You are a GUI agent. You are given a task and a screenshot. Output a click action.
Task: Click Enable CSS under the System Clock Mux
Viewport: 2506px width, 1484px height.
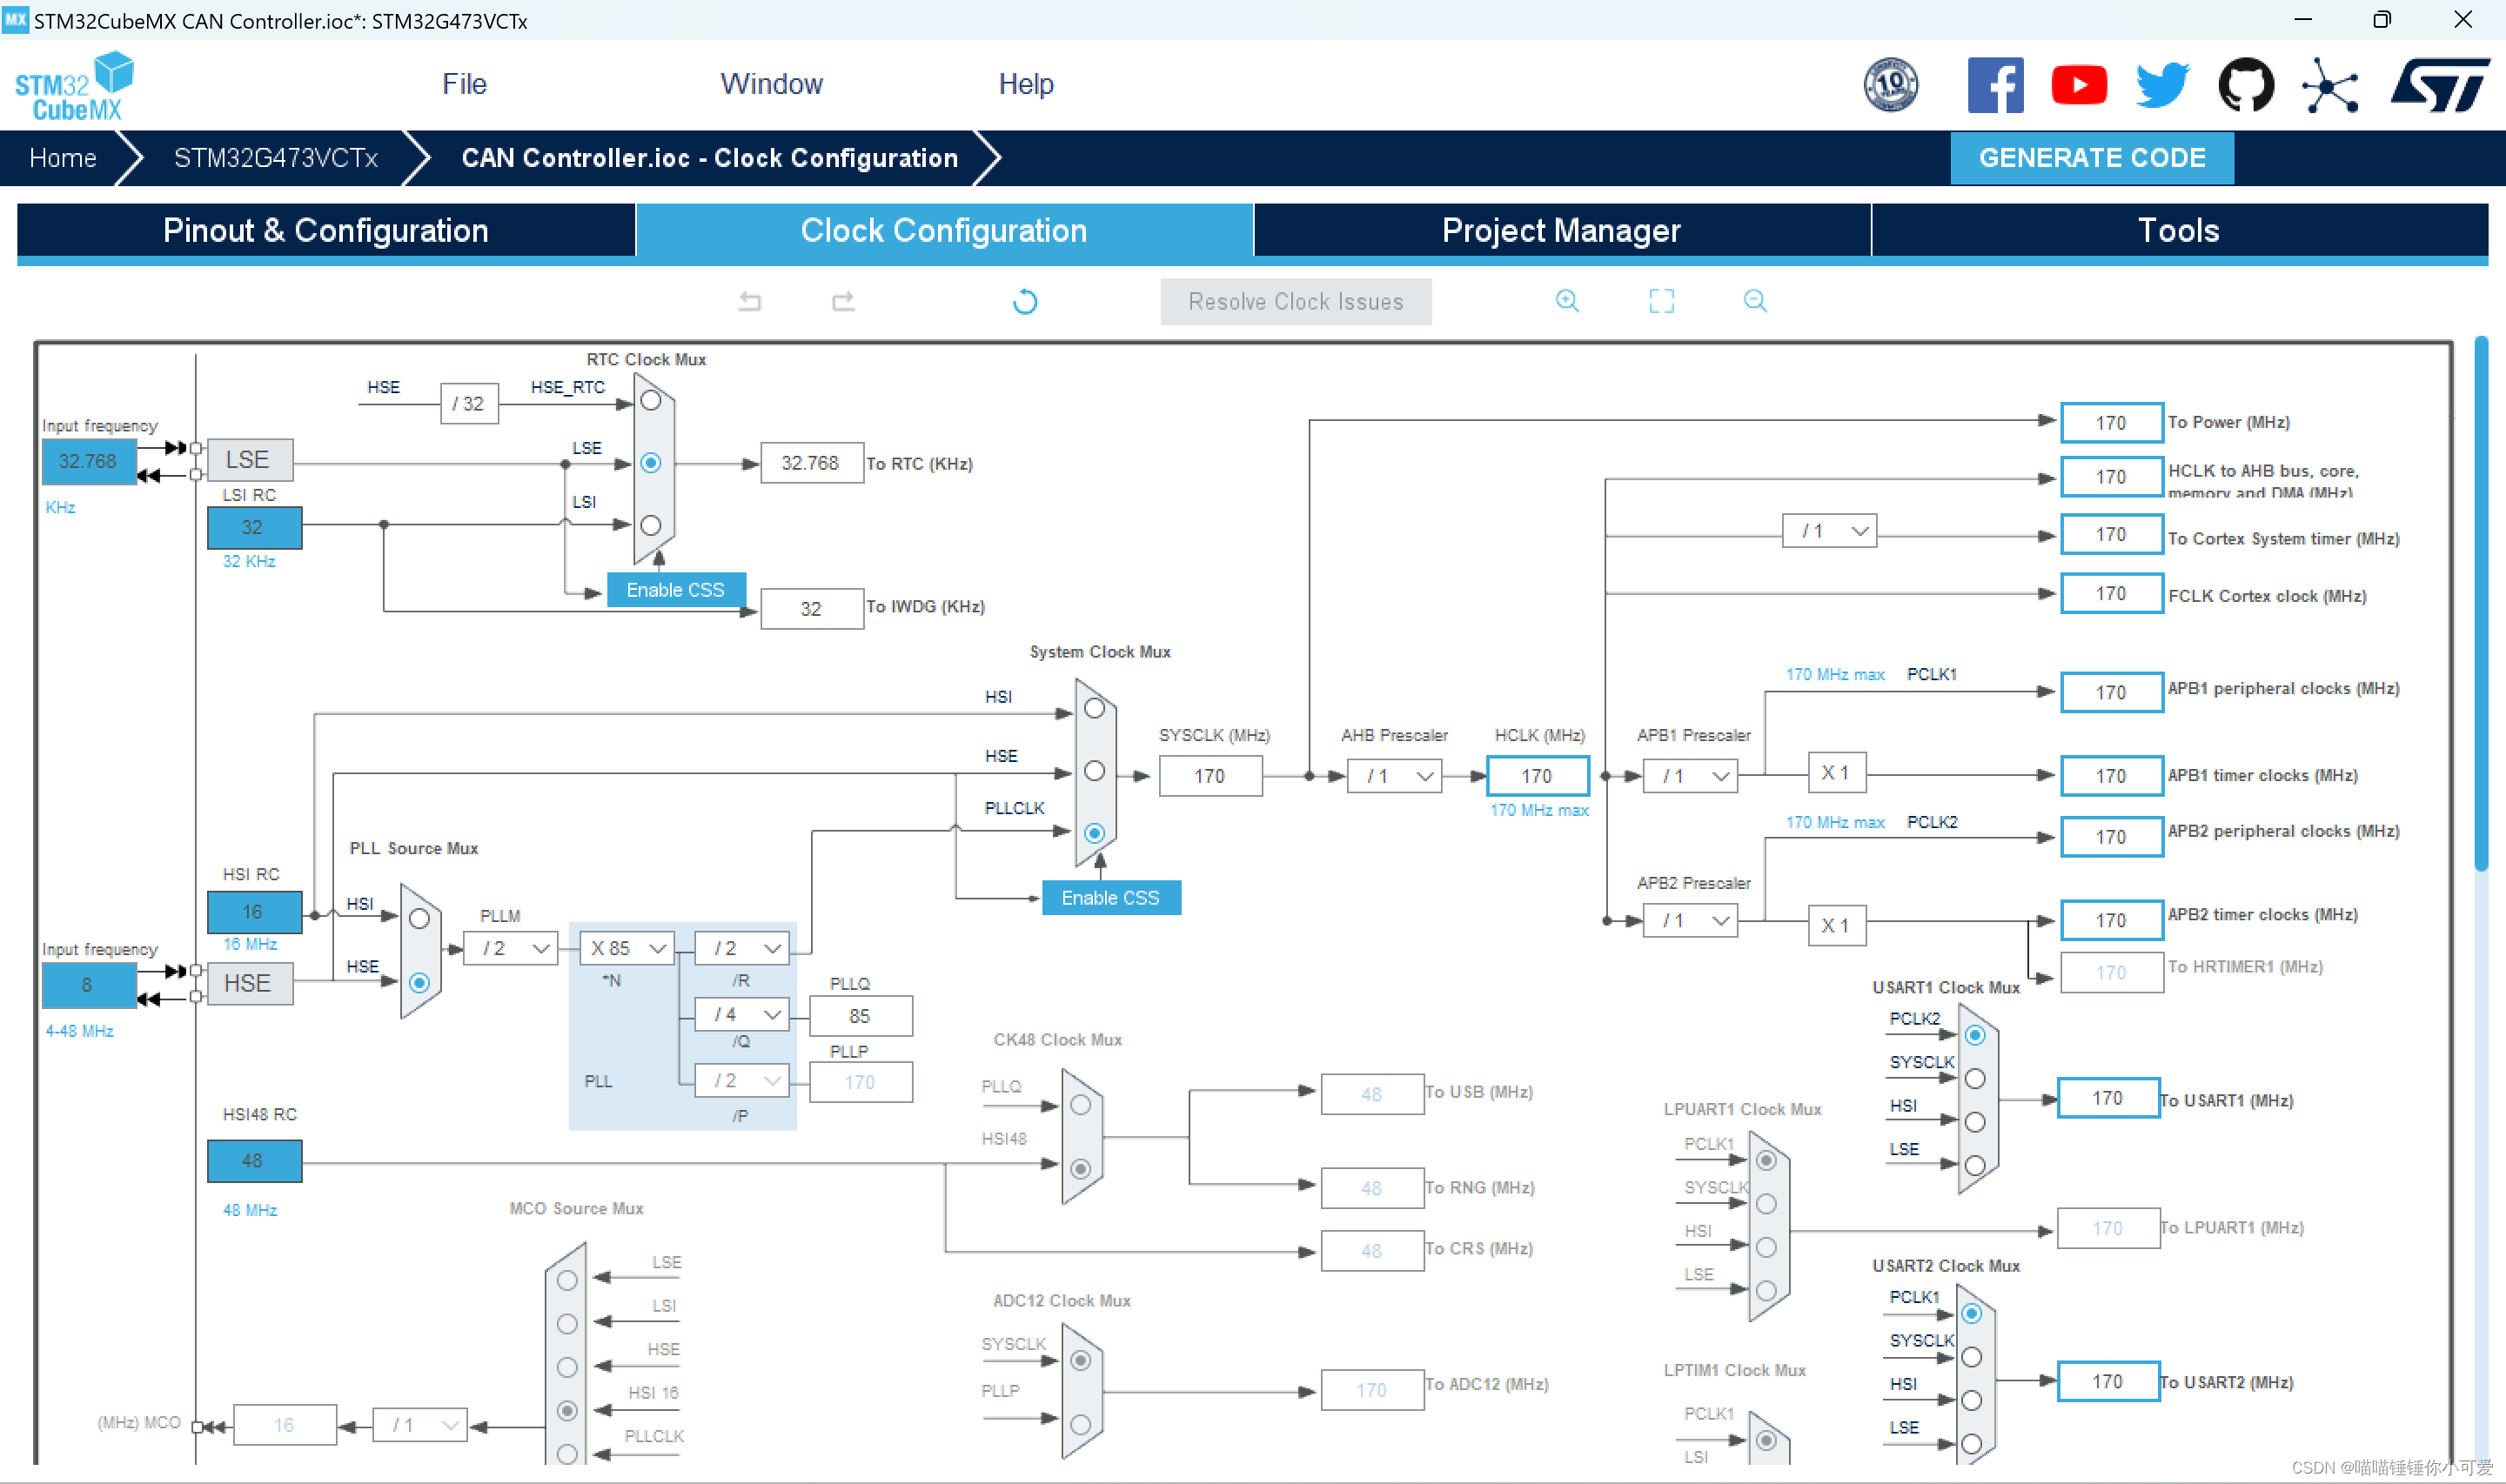click(x=1110, y=898)
